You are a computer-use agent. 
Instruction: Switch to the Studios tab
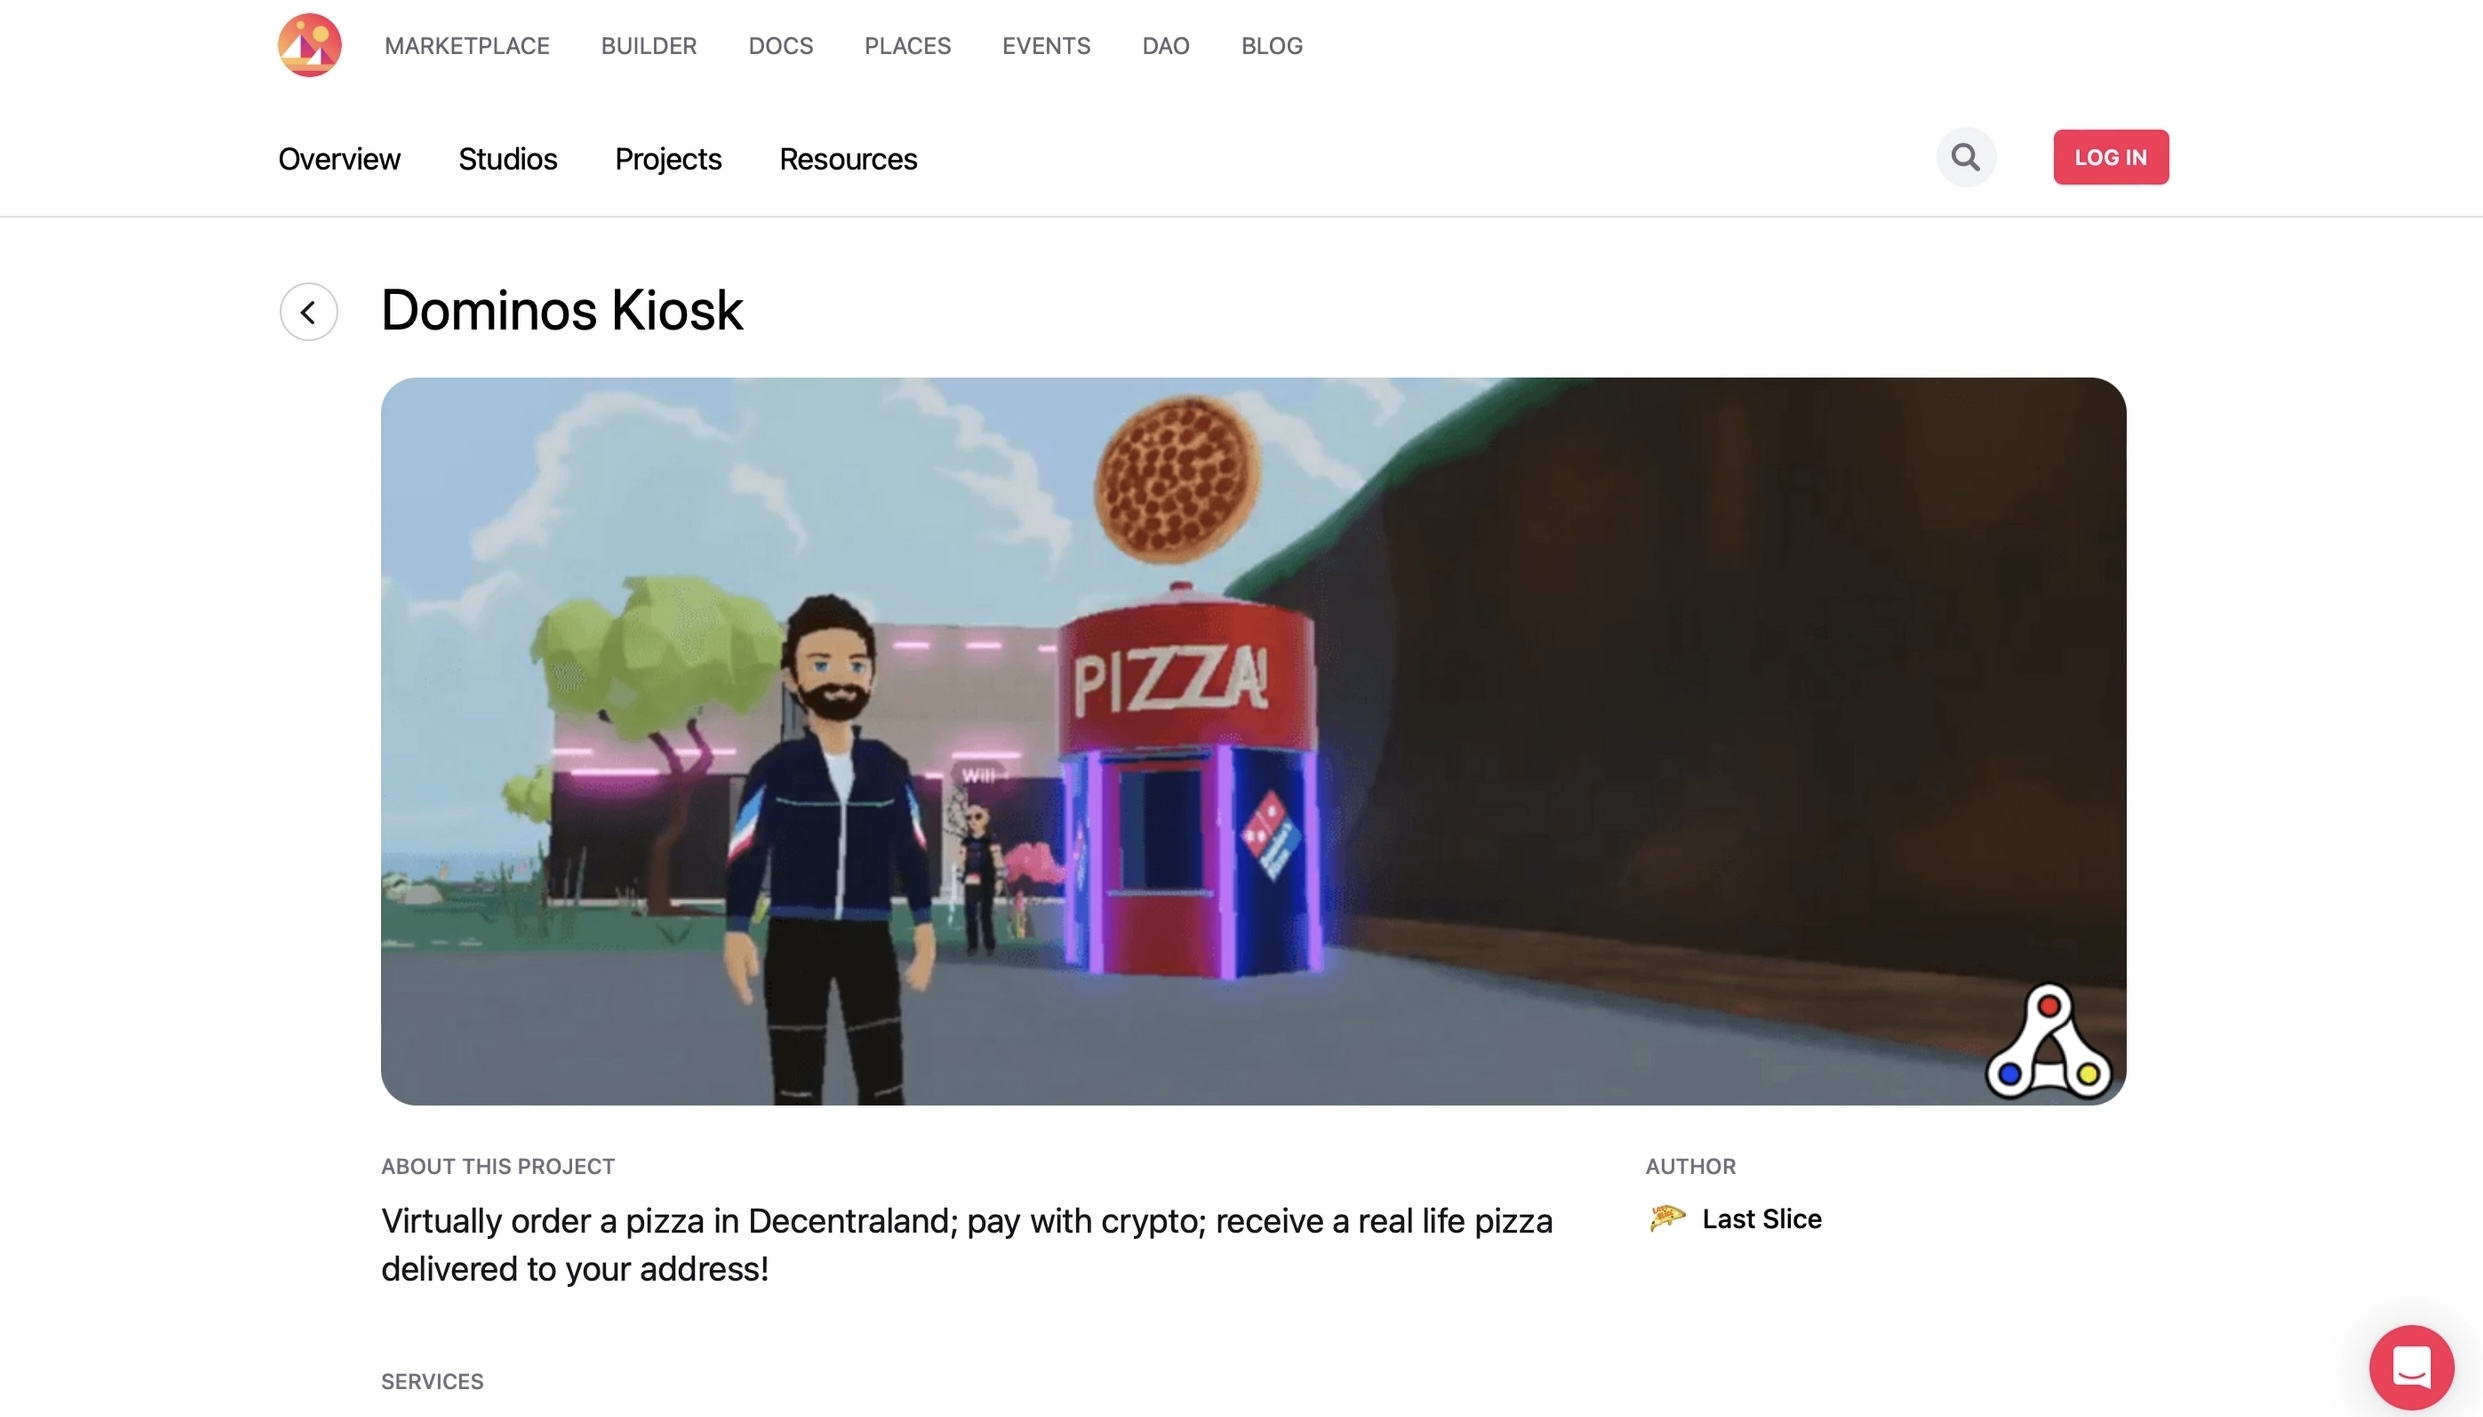point(507,158)
